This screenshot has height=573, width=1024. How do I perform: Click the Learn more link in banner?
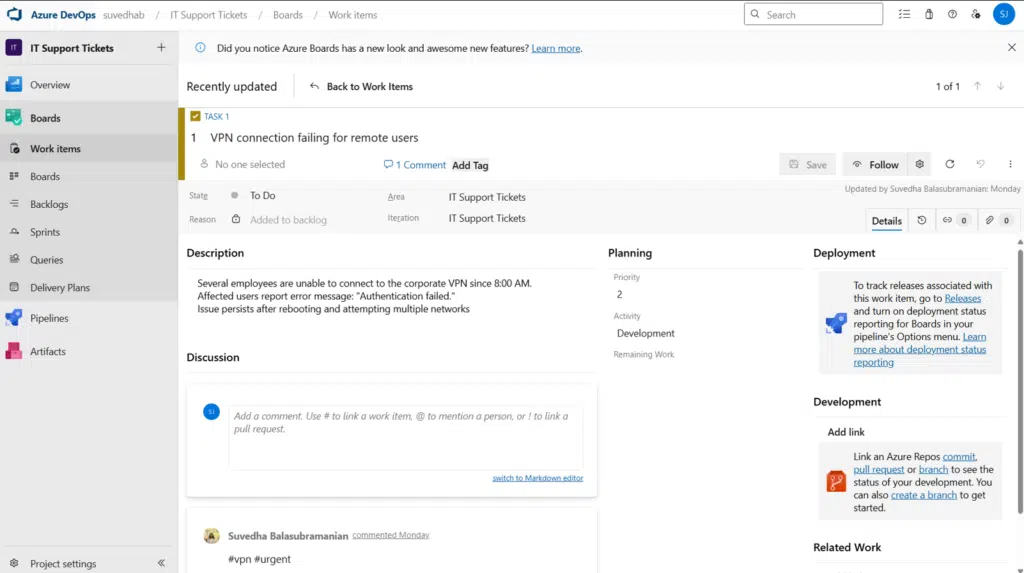point(556,48)
